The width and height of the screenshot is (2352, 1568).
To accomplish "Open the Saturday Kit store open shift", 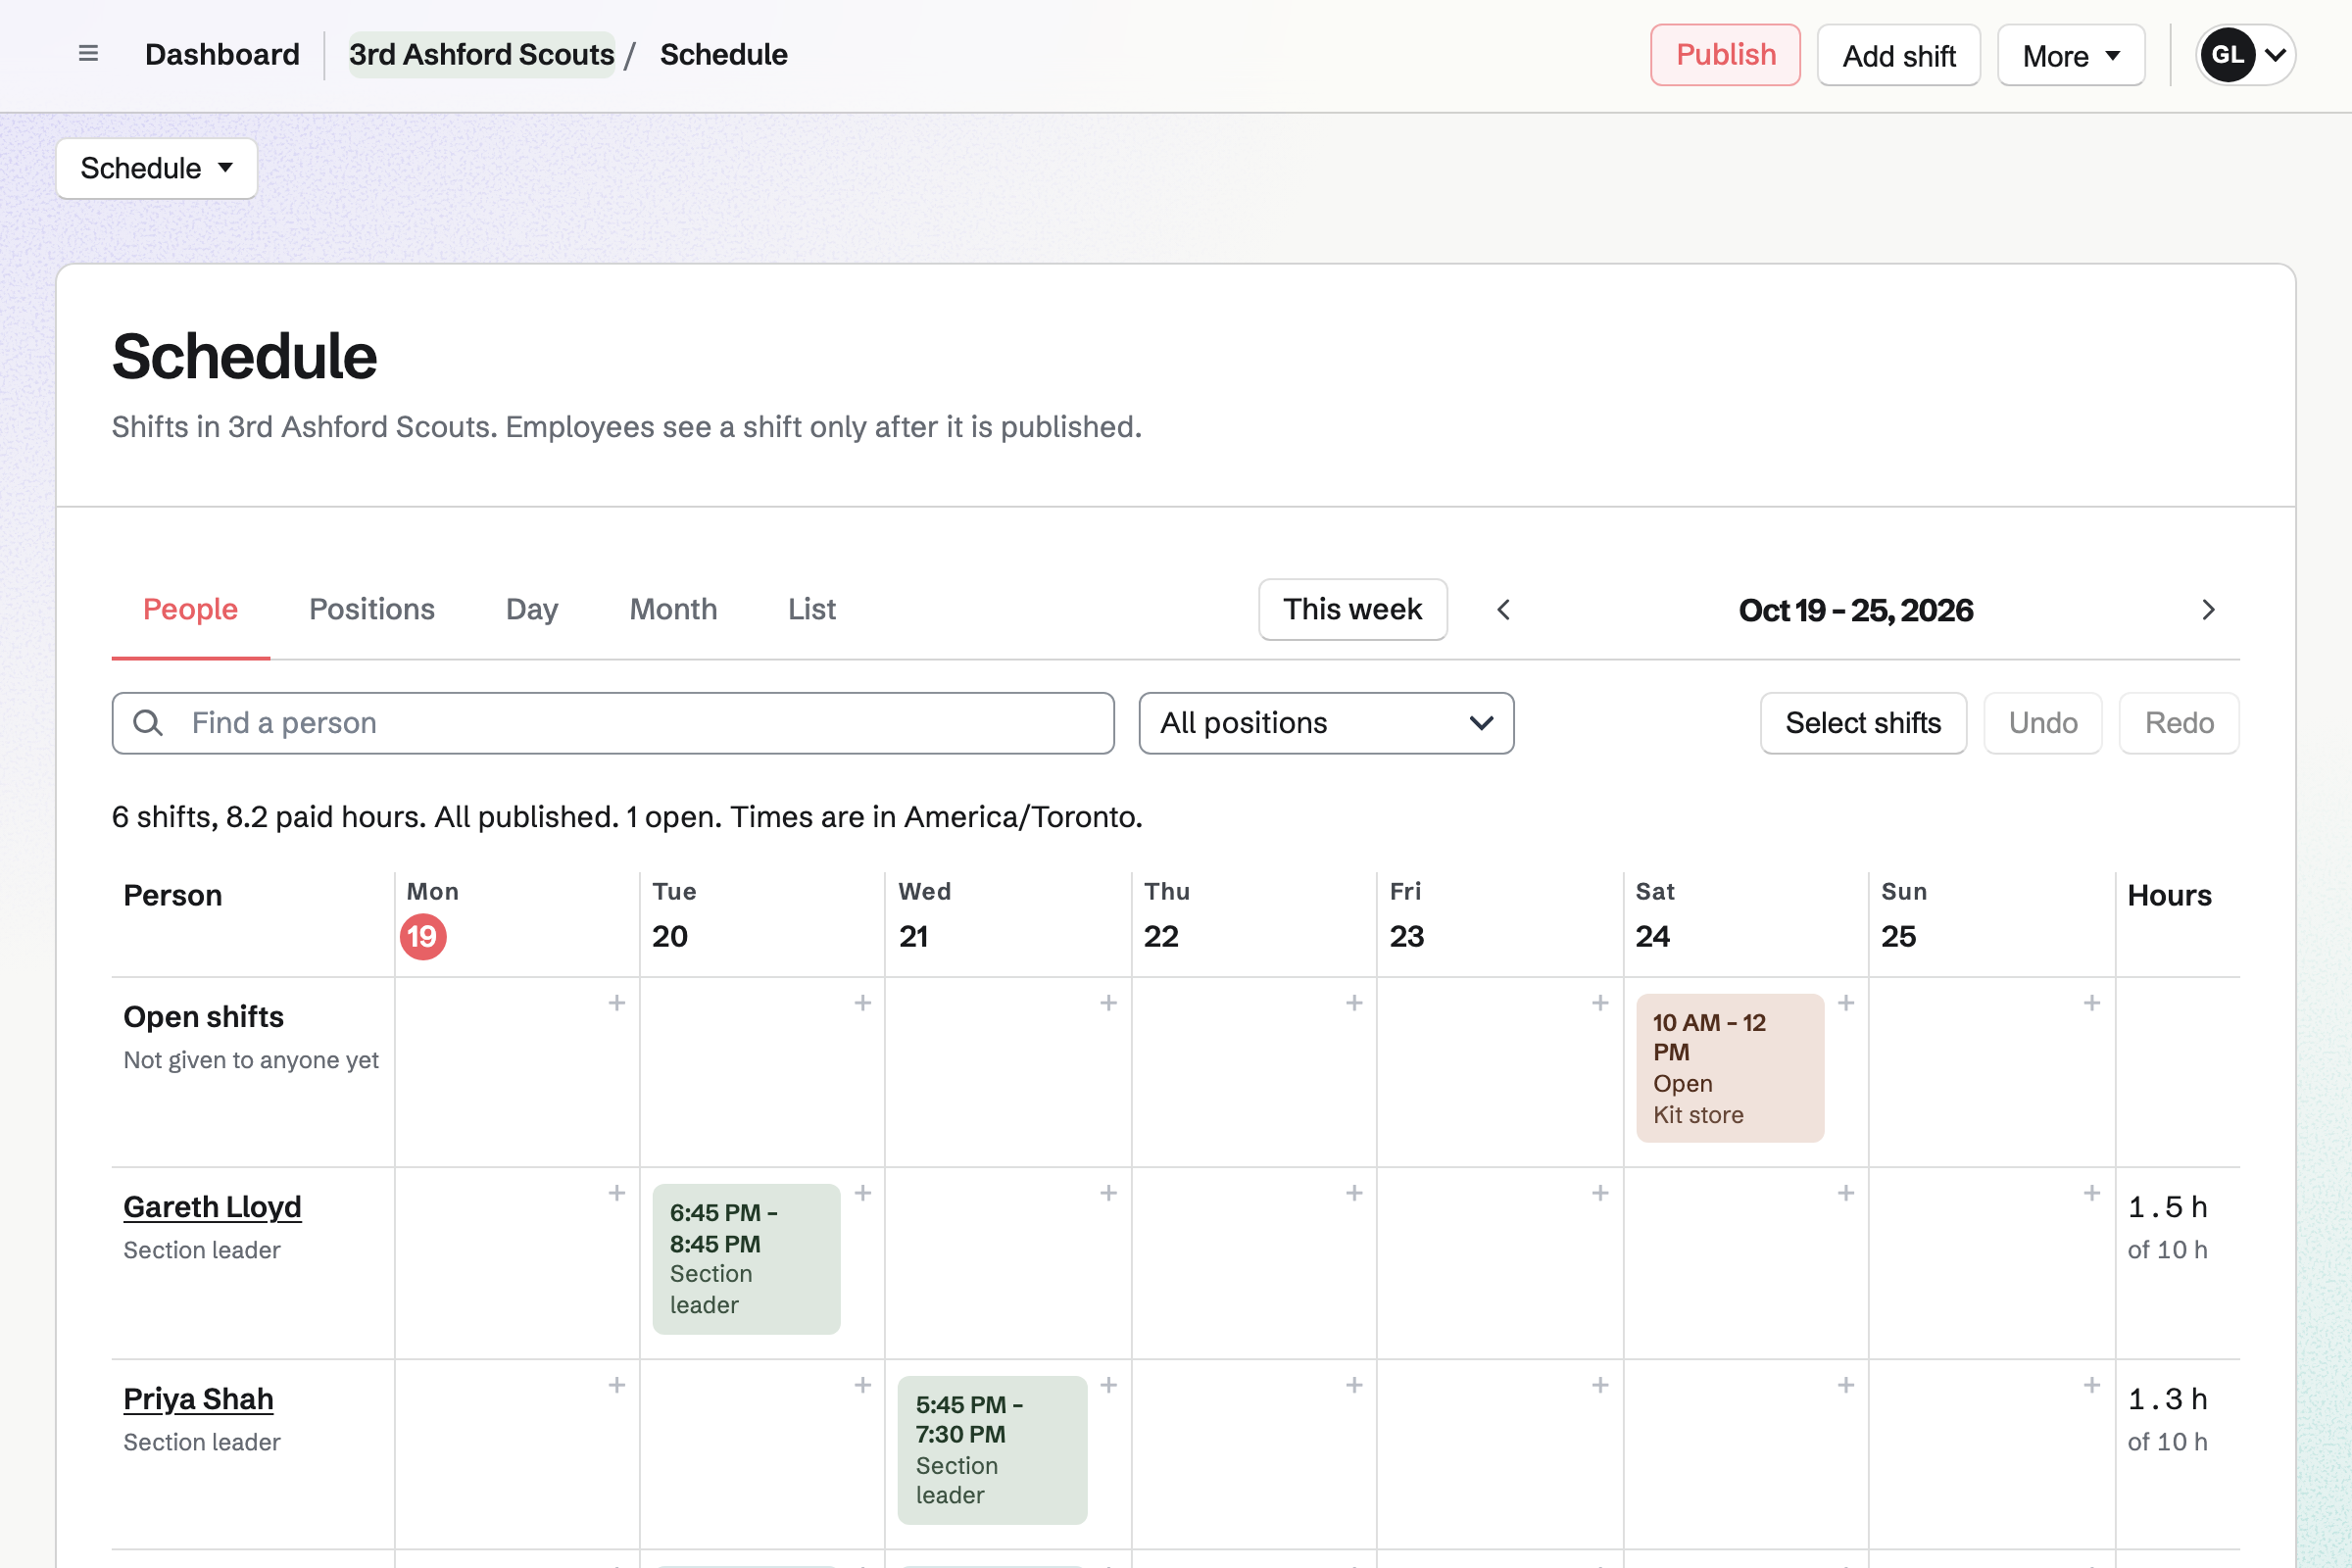I will click(x=1730, y=1068).
